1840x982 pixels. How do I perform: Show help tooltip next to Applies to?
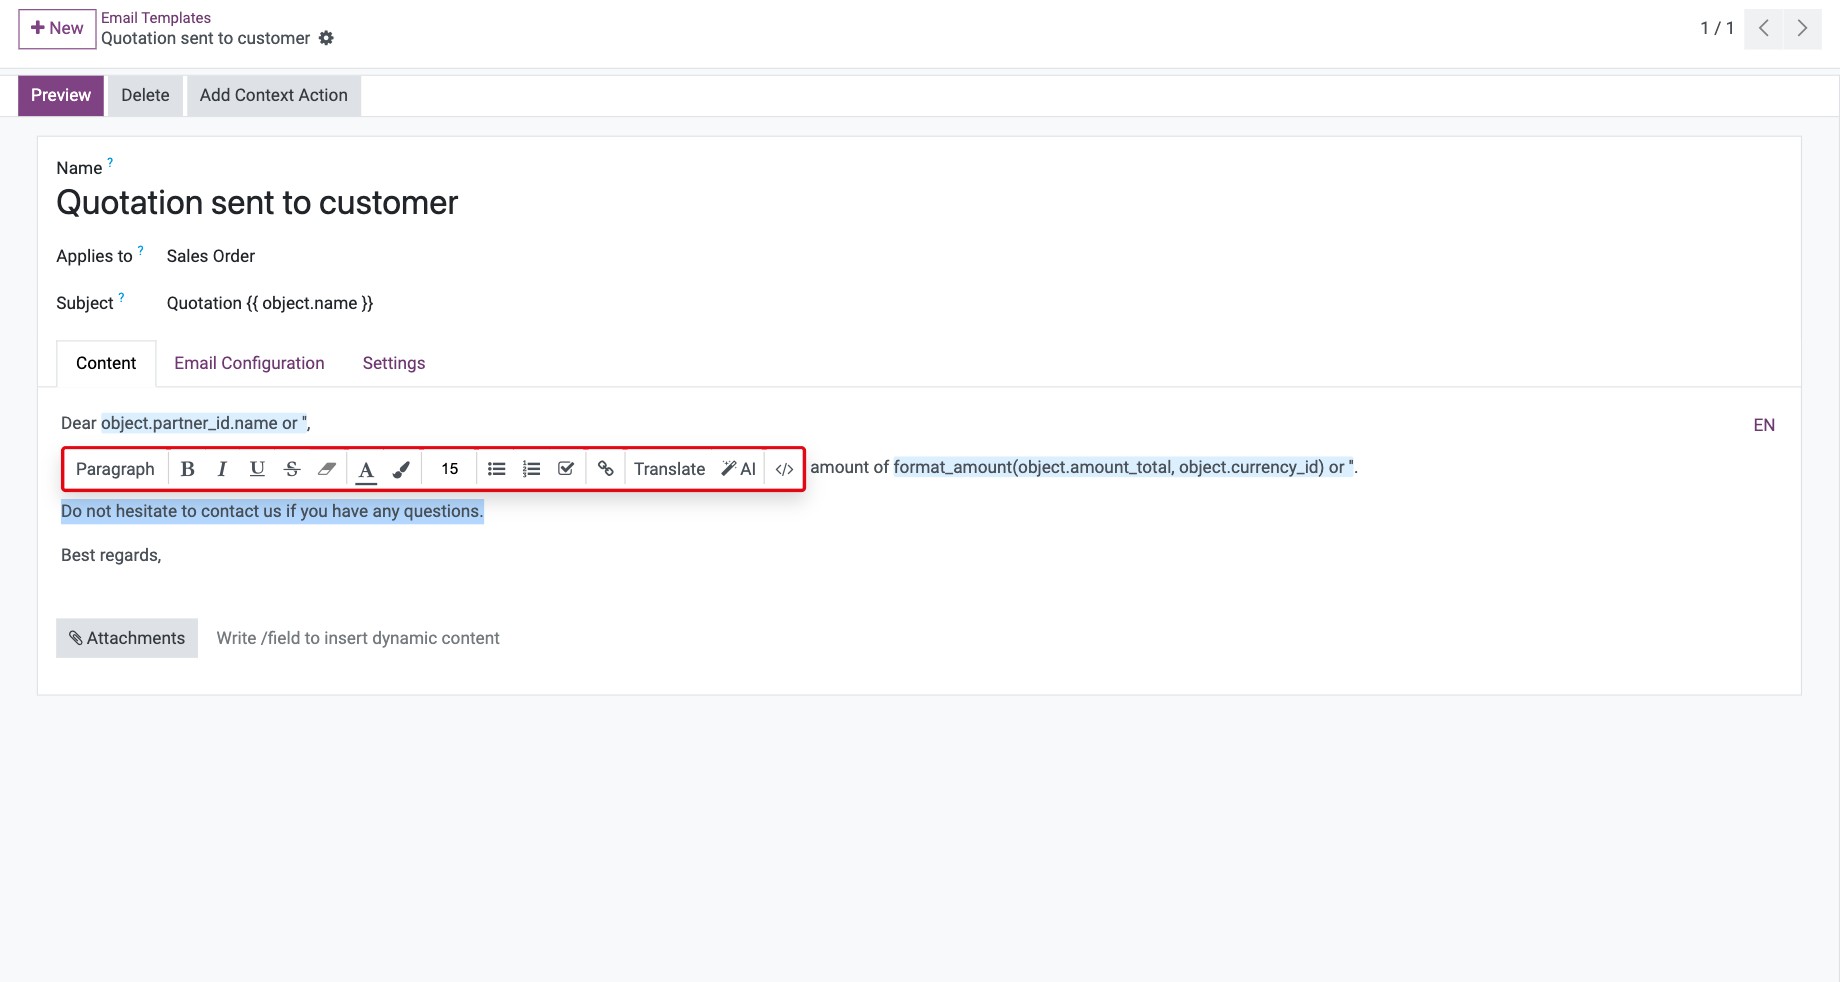141,250
